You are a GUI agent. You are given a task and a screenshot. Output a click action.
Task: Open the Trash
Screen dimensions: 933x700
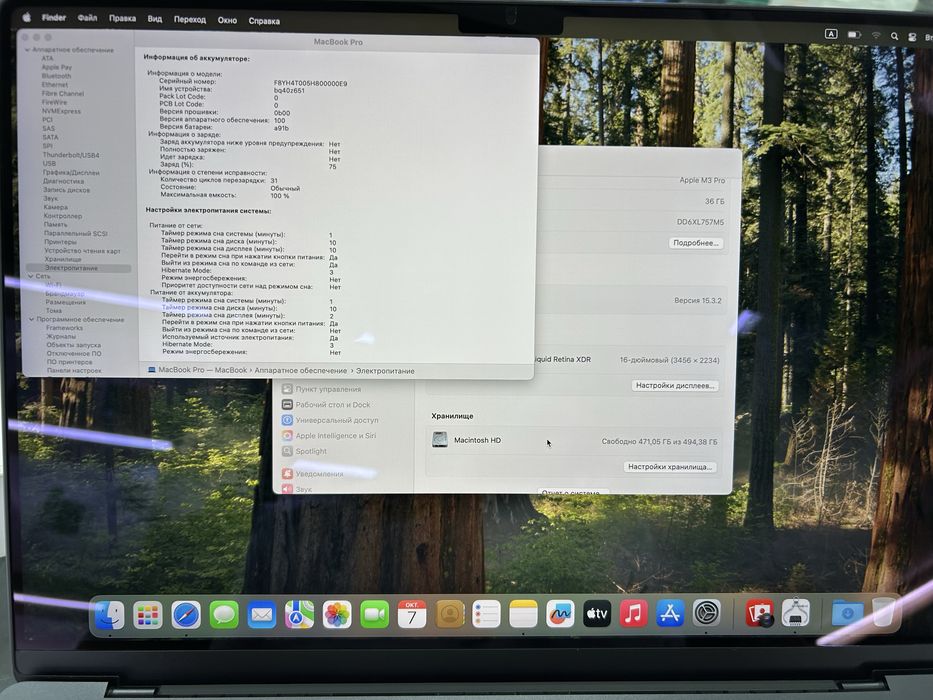tap(884, 612)
